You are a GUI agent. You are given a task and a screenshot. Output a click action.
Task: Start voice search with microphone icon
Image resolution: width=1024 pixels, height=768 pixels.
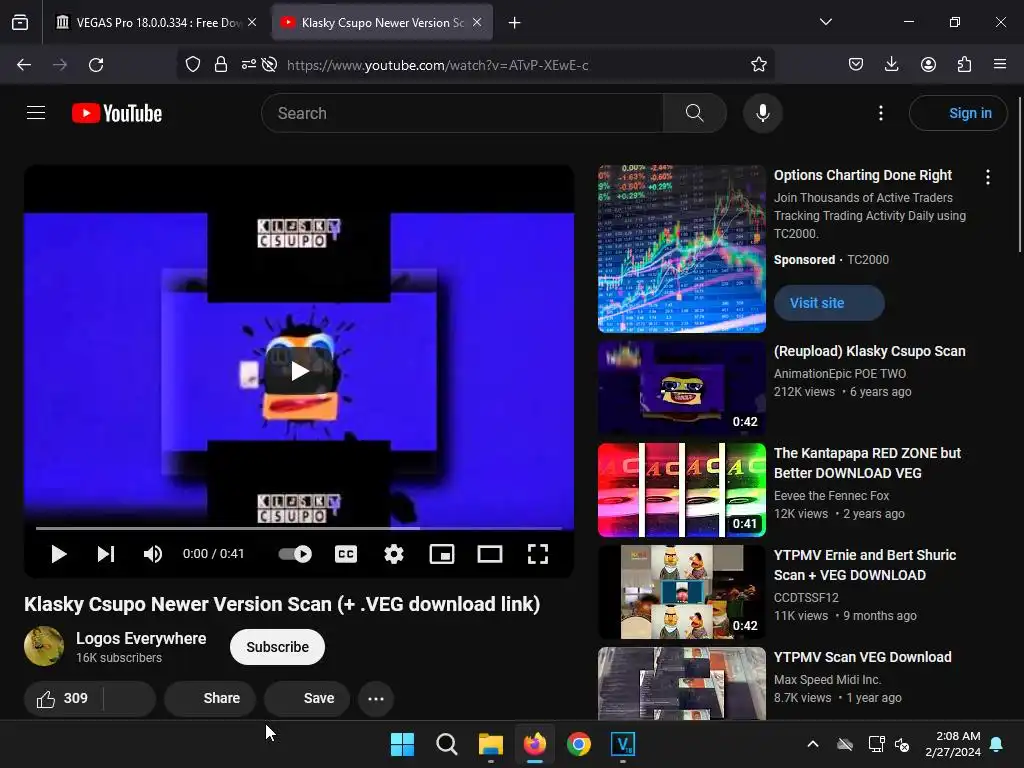coord(762,113)
